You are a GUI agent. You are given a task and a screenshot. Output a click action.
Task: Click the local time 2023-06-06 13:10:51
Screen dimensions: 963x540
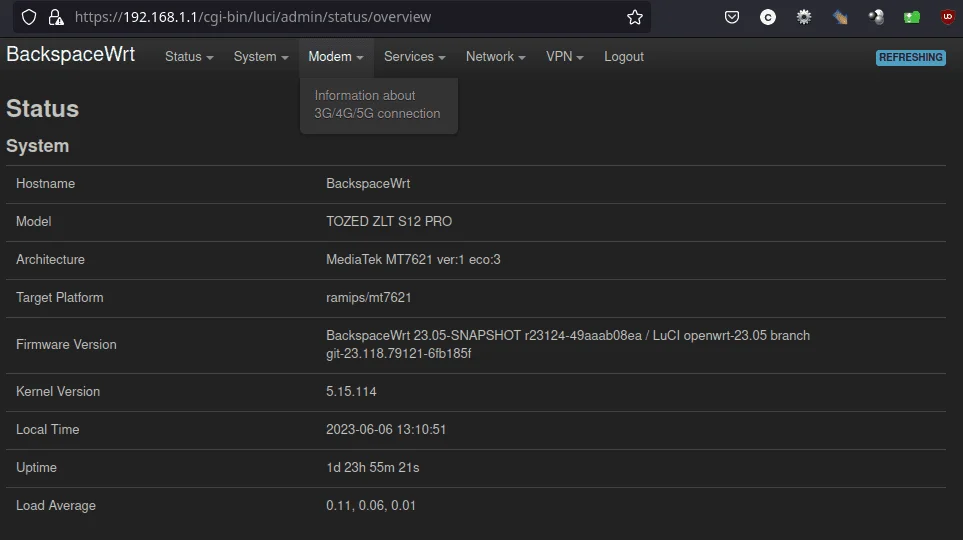pos(386,430)
